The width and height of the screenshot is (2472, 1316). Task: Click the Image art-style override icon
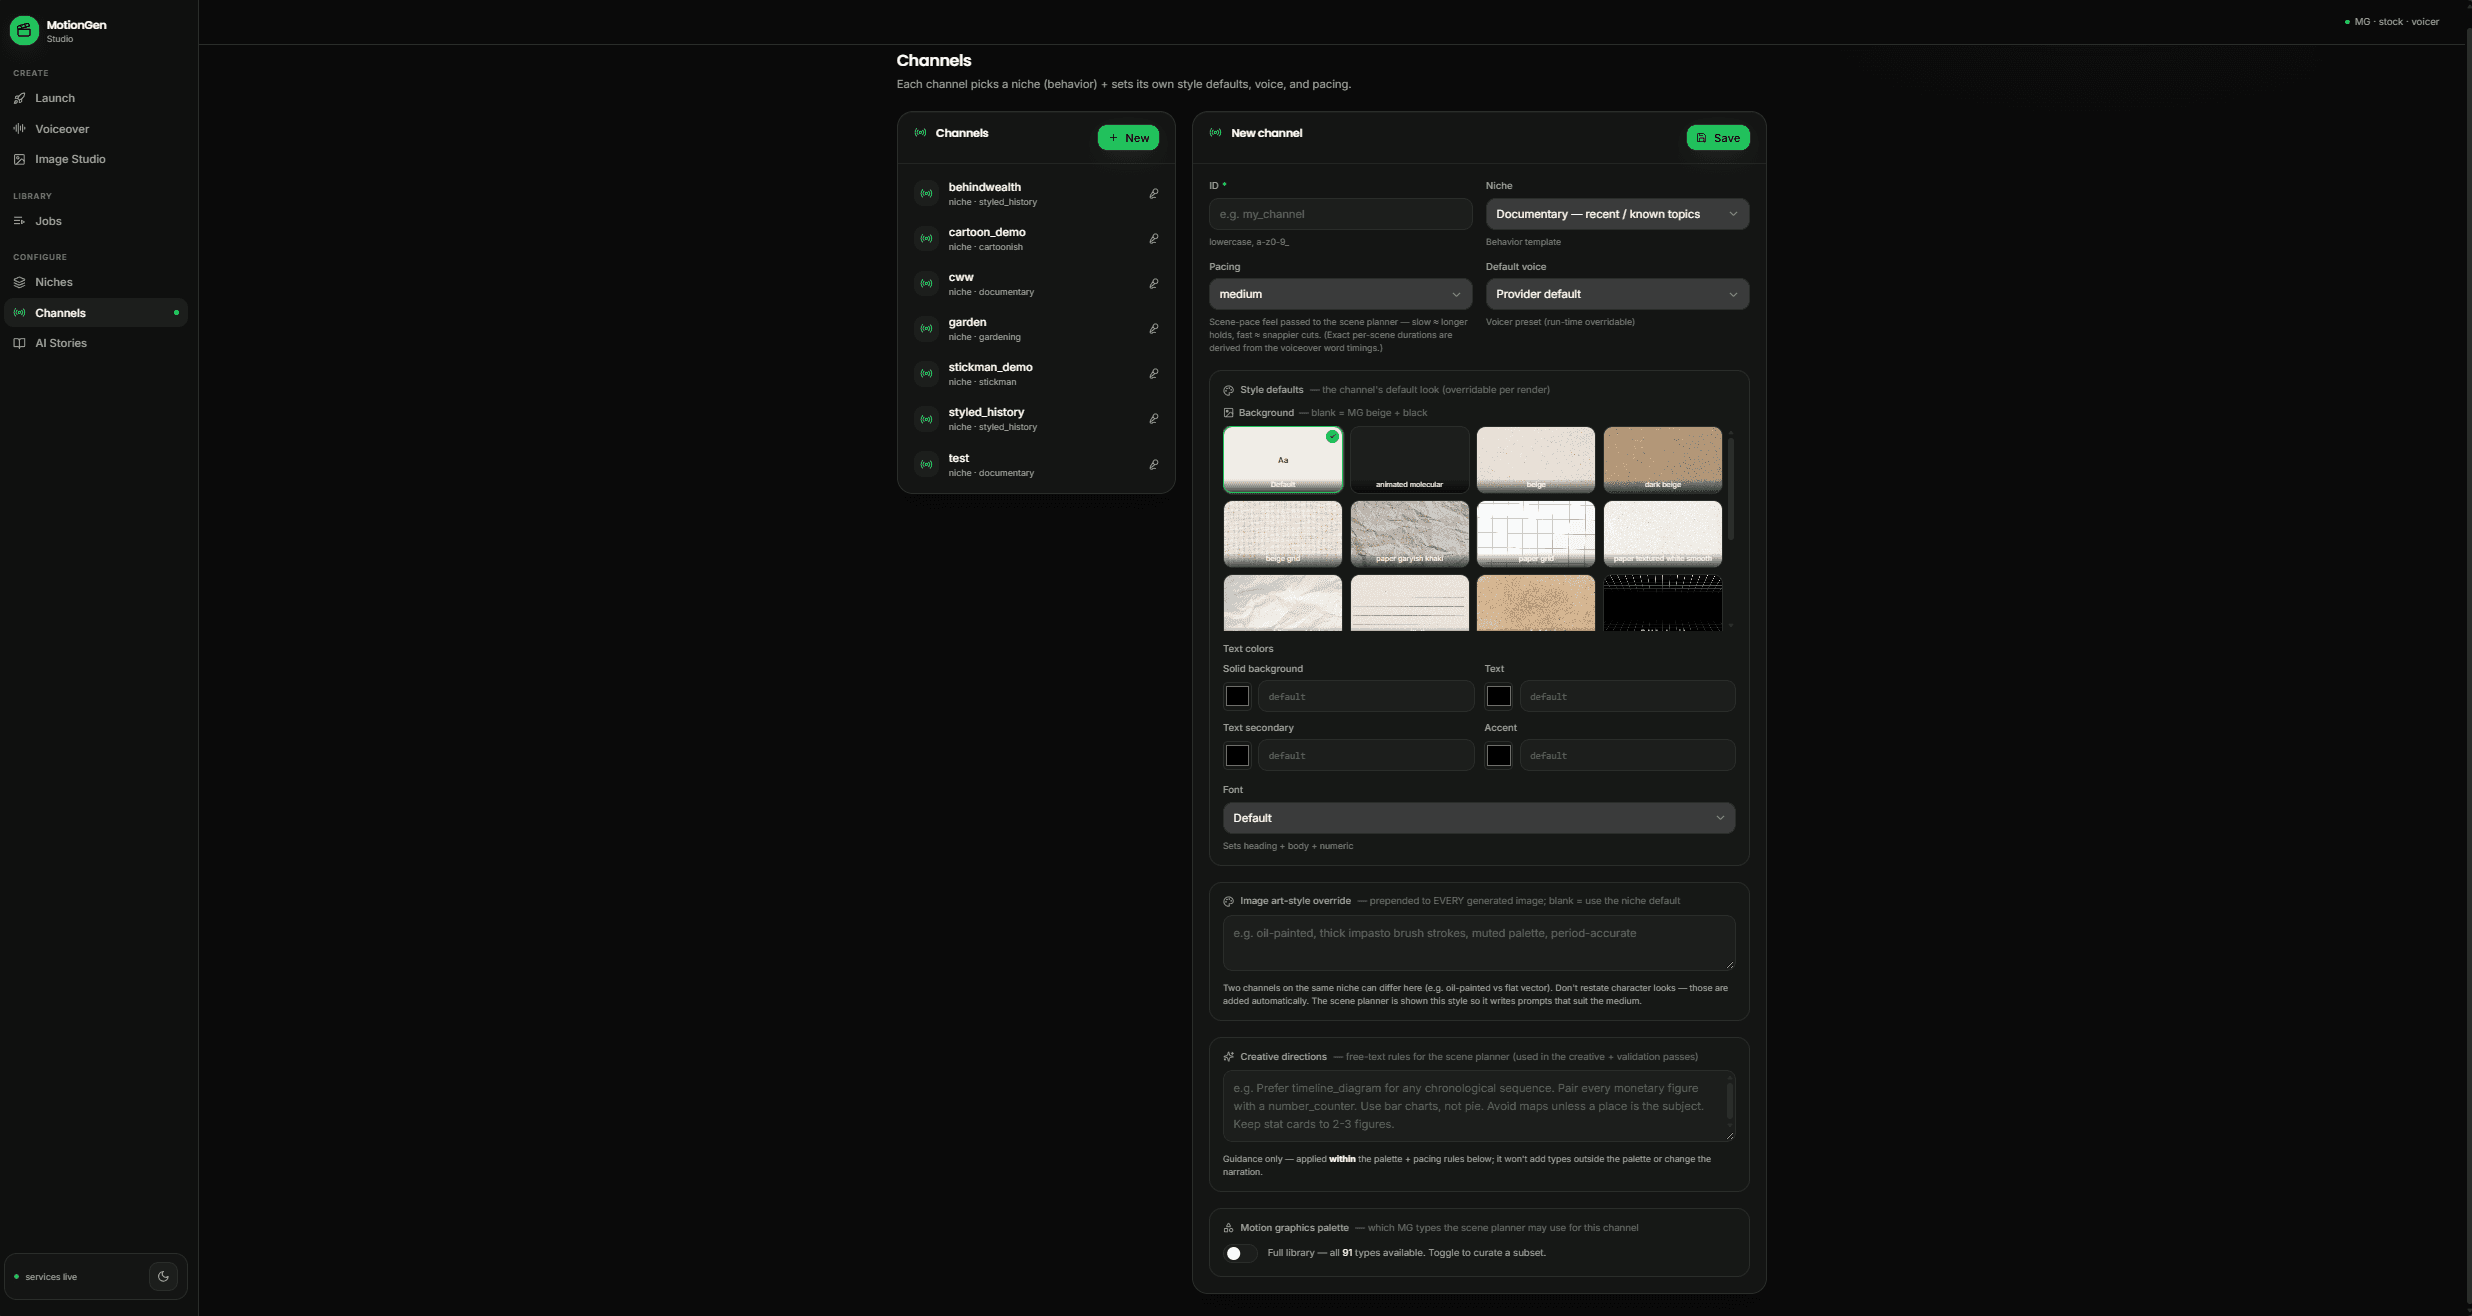[x=1228, y=901]
